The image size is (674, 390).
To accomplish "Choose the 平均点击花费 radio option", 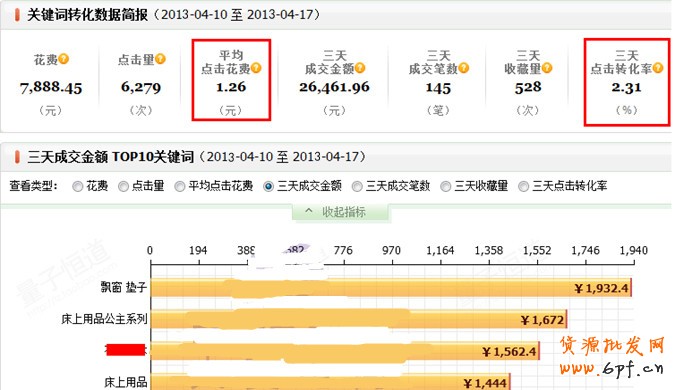I will pos(180,187).
